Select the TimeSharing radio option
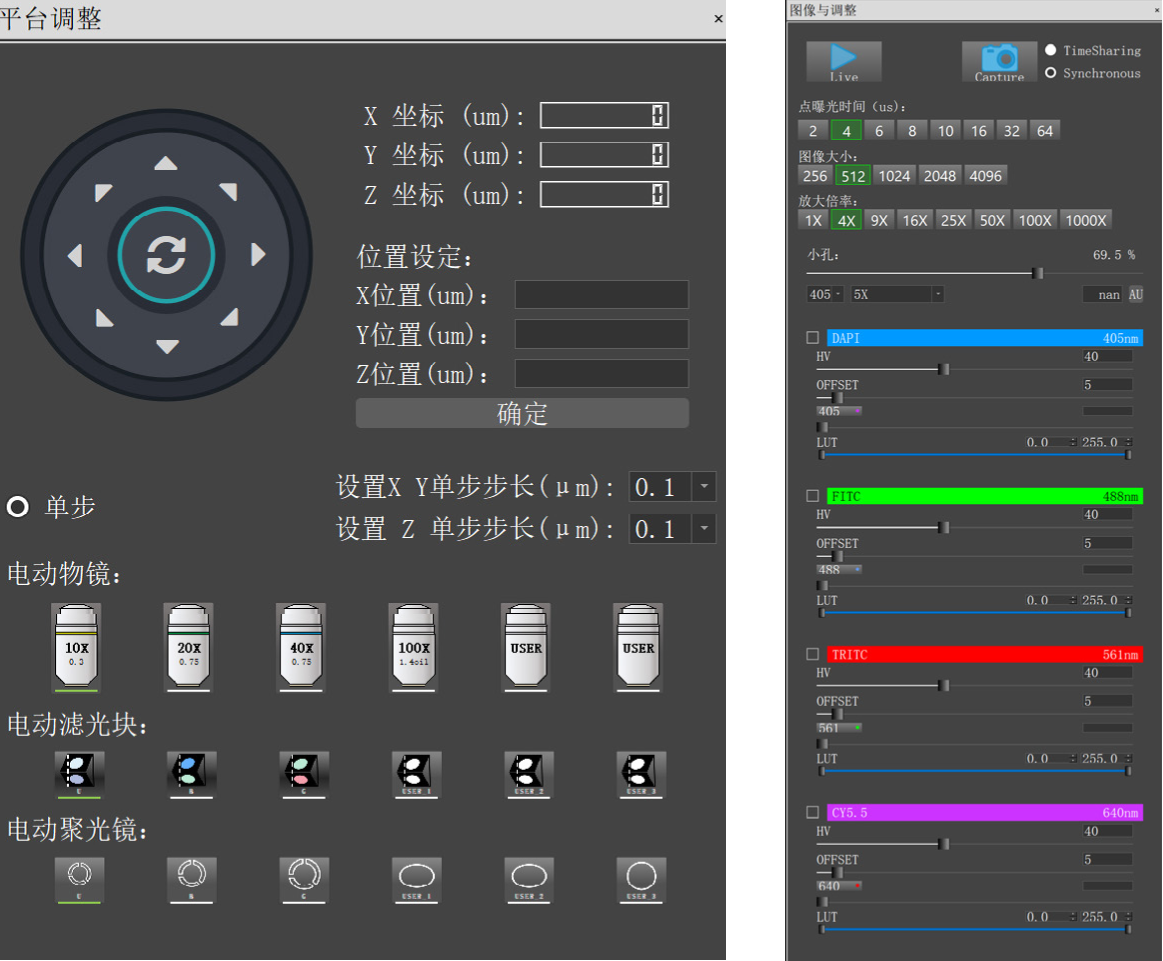 (x=1050, y=50)
